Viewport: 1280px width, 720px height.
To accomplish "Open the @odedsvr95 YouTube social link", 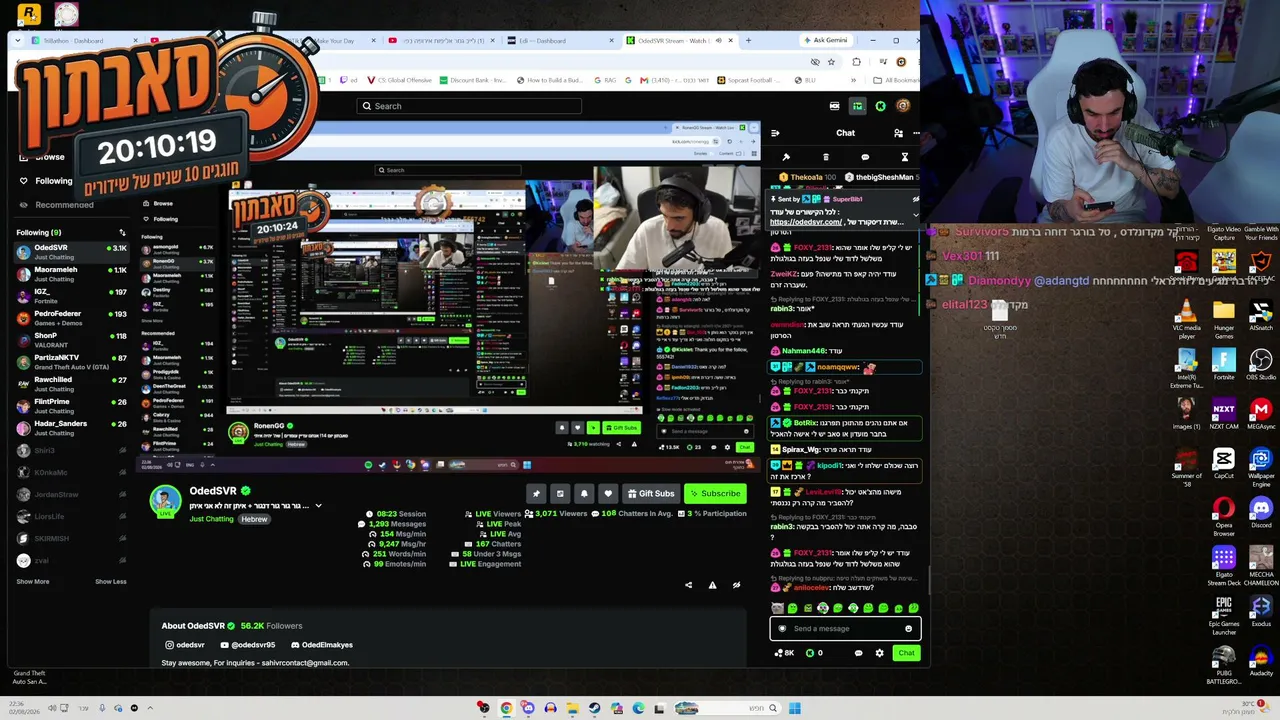I will point(247,645).
